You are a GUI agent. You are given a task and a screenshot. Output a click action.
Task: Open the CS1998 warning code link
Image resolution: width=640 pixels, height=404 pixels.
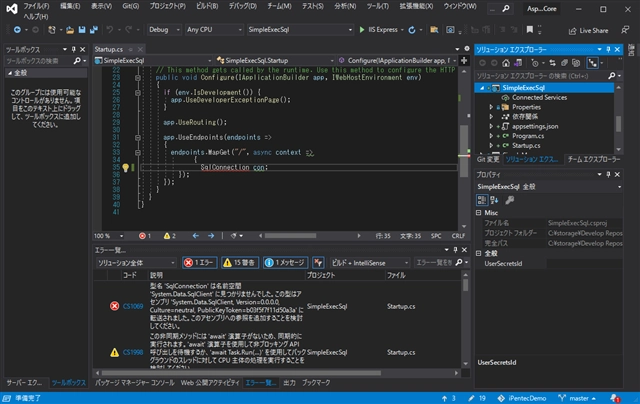(x=133, y=352)
